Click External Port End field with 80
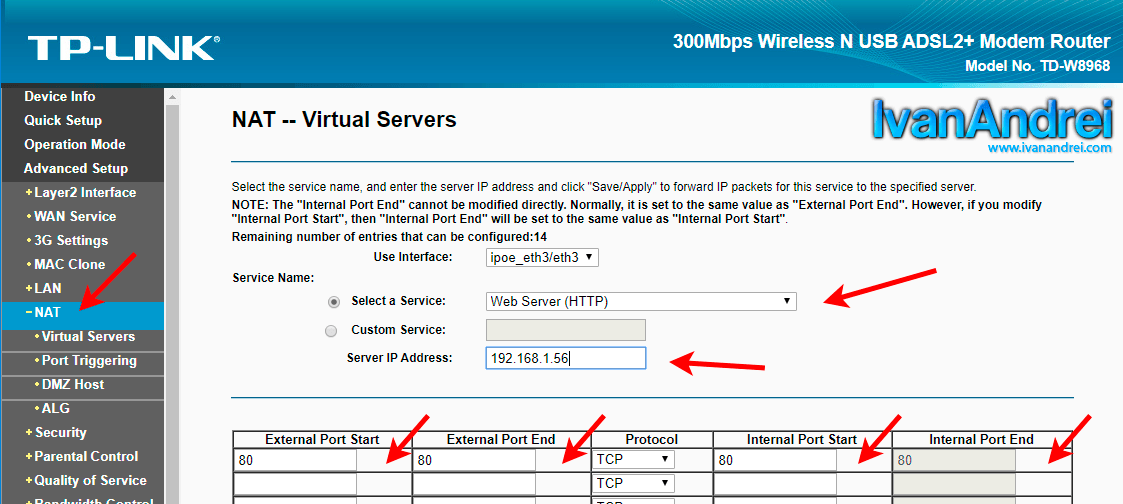1123x504 pixels. click(x=474, y=460)
